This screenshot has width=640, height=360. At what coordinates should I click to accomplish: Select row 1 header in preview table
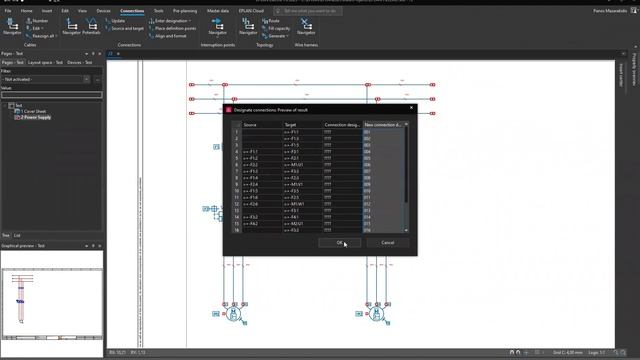(x=237, y=132)
